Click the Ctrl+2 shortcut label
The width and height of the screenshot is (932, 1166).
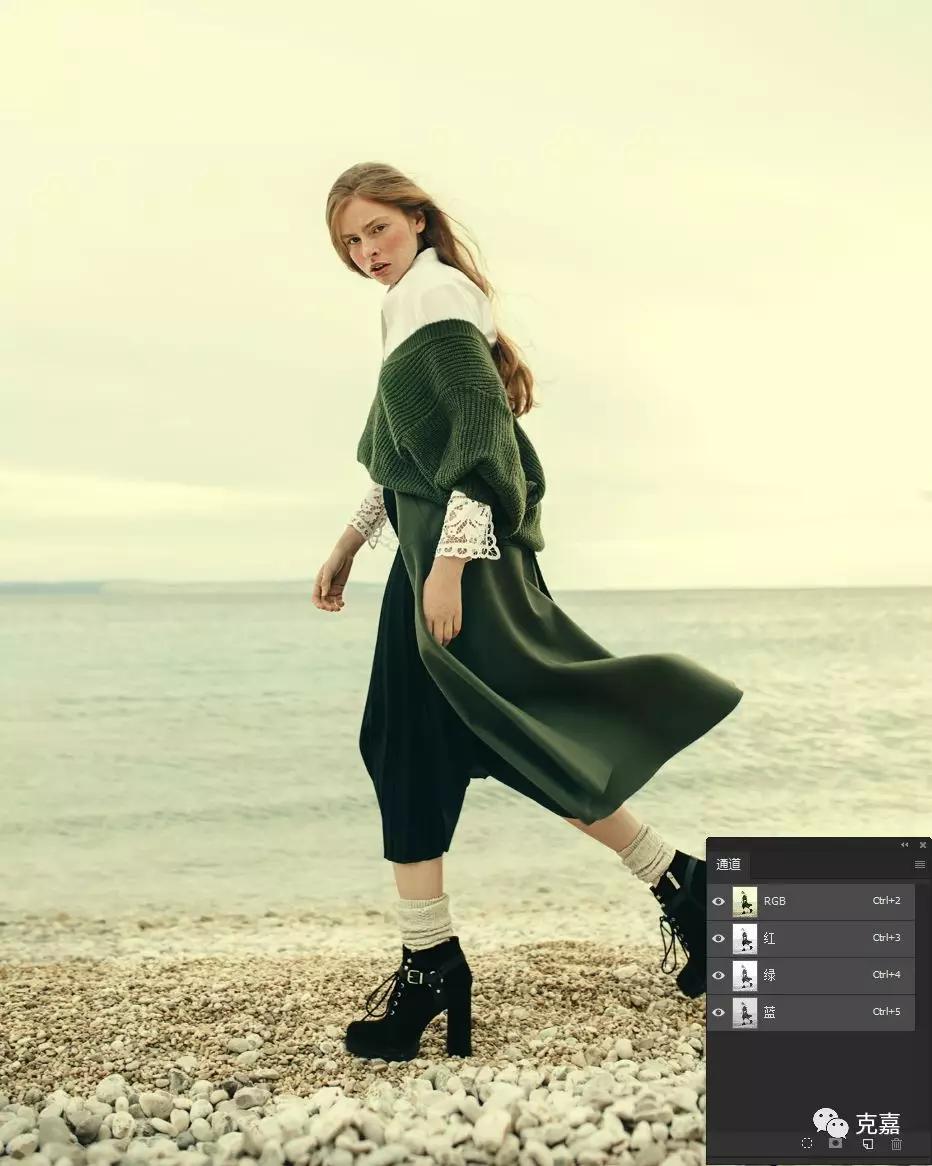tap(886, 901)
